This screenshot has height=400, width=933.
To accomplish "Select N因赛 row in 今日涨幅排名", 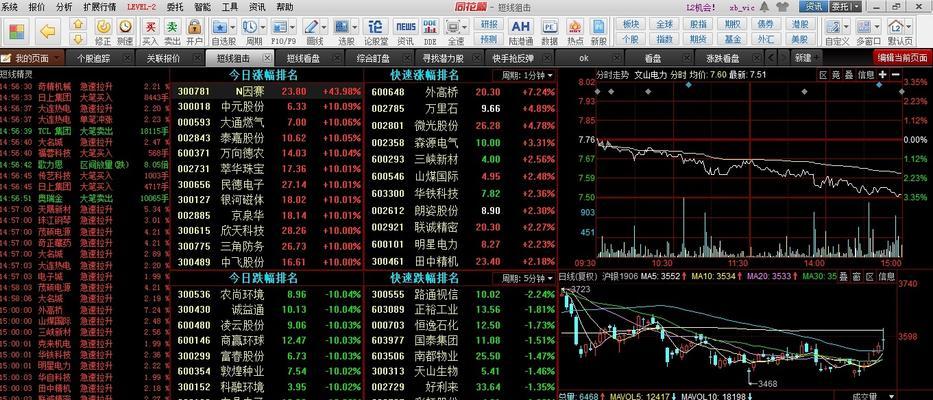I will click(x=268, y=92).
